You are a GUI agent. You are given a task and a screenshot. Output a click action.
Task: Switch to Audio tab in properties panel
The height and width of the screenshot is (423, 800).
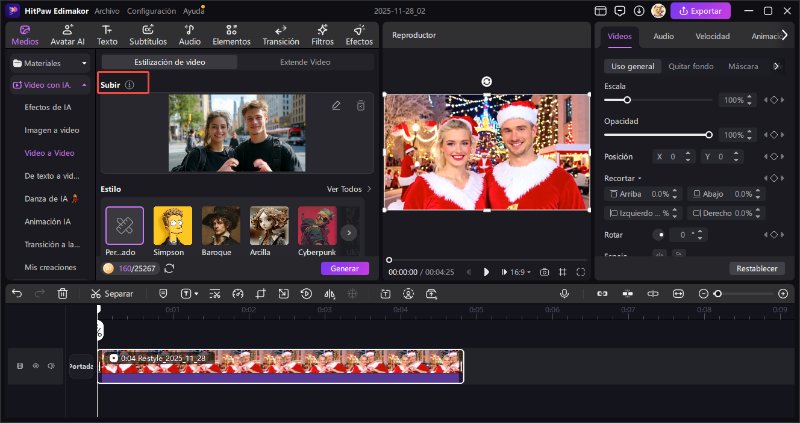pyautogui.click(x=663, y=36)
